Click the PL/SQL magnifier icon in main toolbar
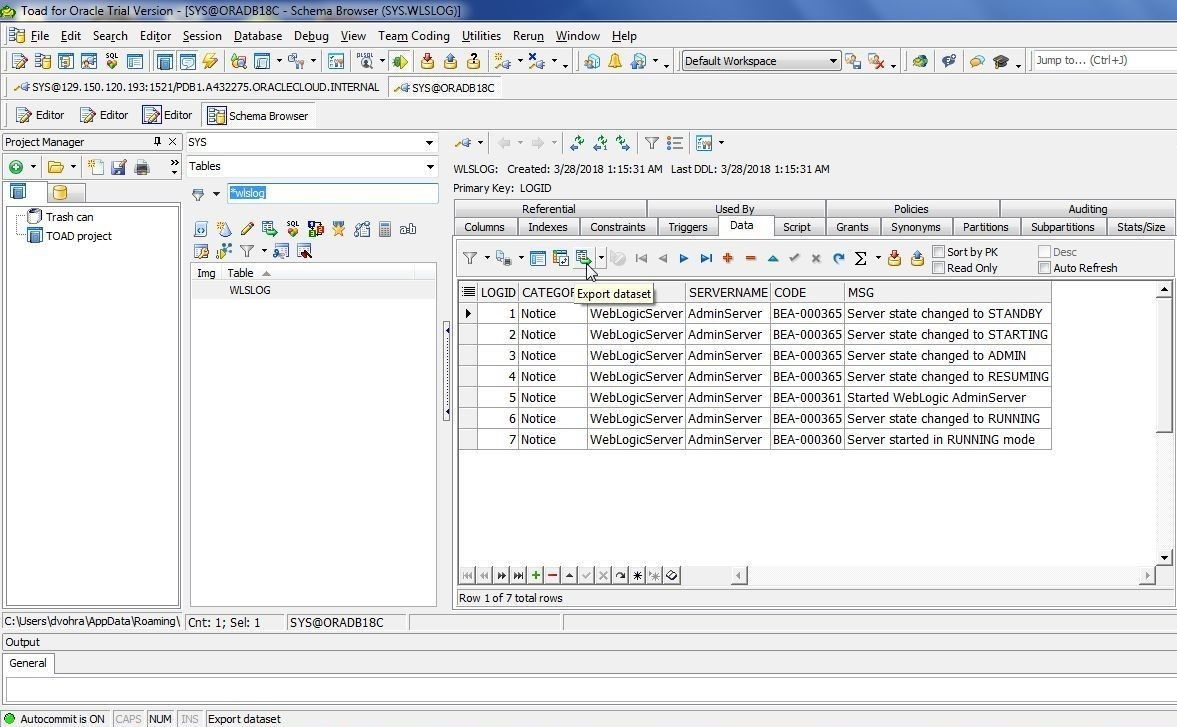The image size is (1177, 727). coord(366,61)
